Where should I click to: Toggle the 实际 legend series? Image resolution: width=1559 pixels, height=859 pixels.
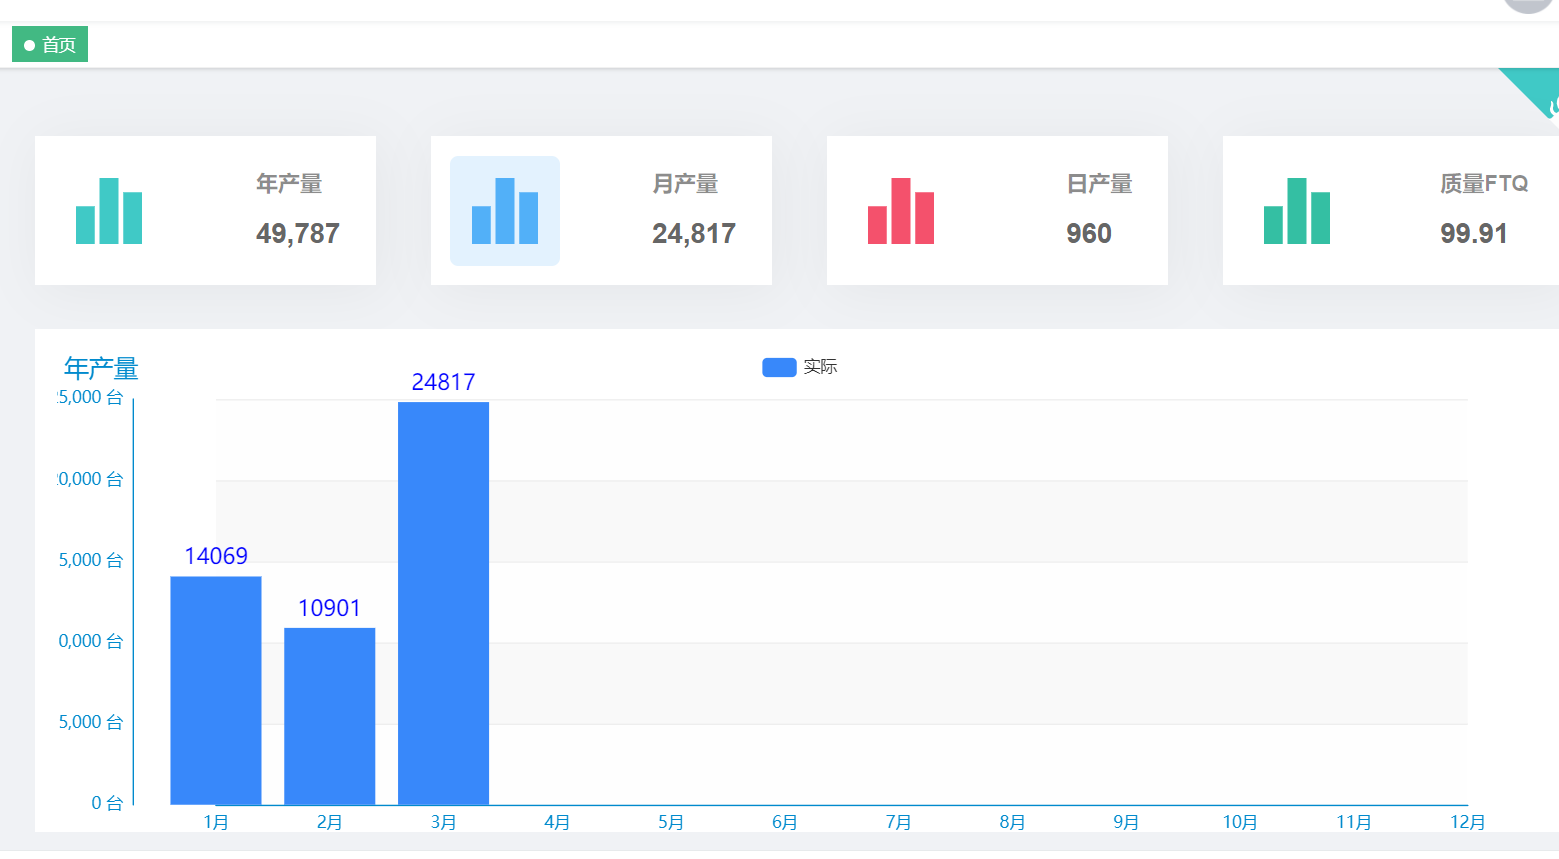(819, 367)
